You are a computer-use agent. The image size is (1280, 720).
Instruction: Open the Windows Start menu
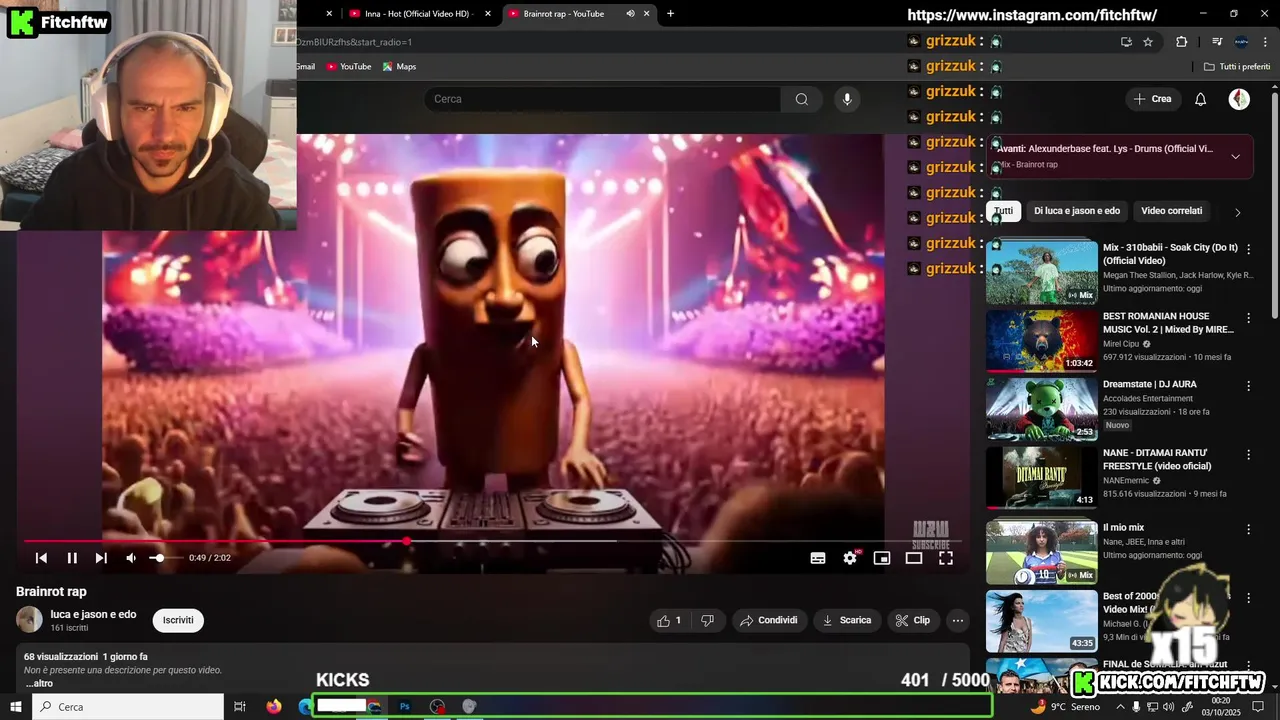[16, 707]
